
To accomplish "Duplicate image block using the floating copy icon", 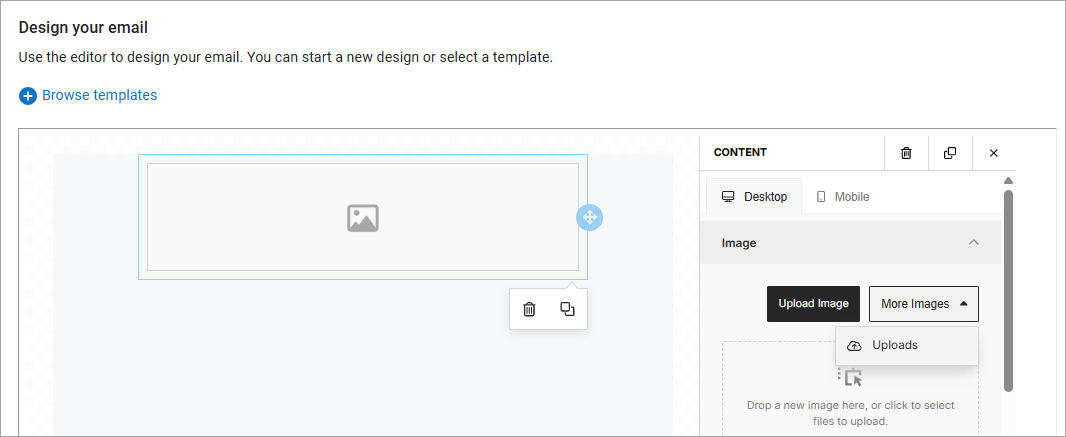I will tap(567, 309).
